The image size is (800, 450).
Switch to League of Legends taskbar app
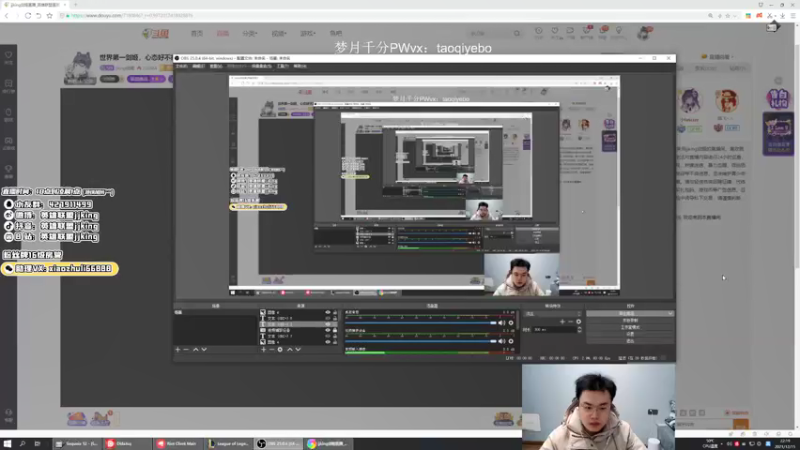[228, 444]
